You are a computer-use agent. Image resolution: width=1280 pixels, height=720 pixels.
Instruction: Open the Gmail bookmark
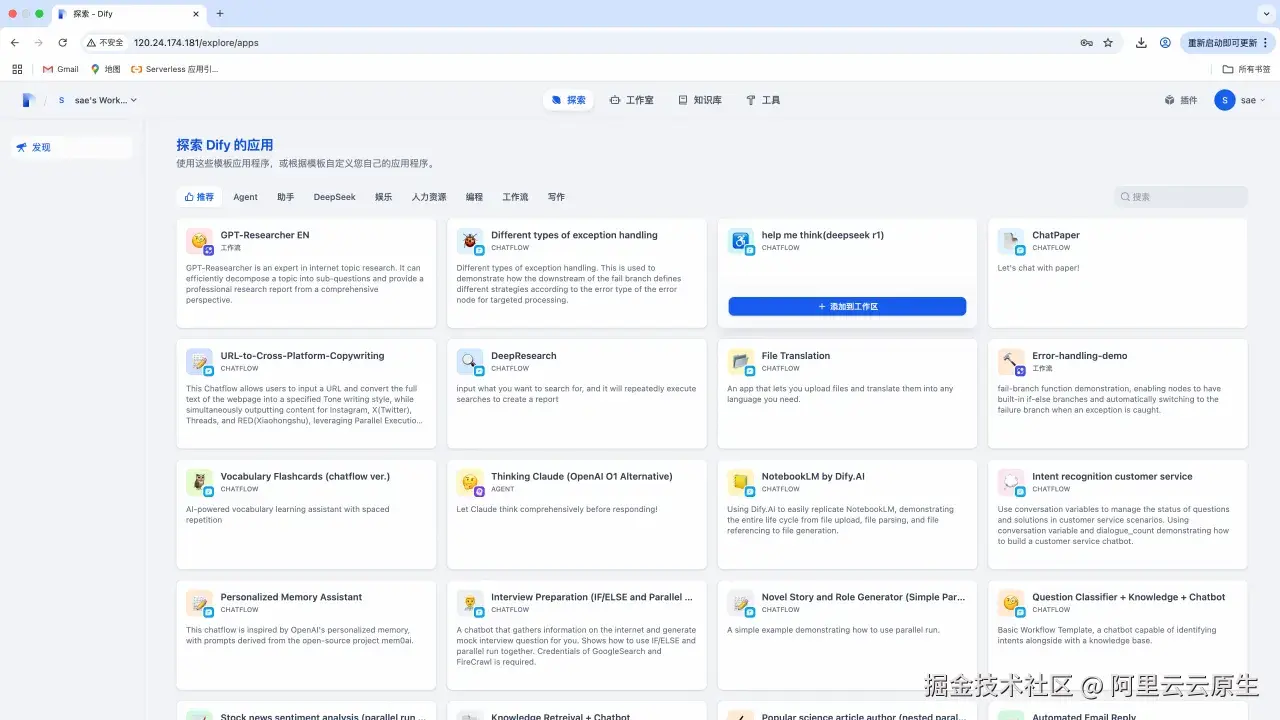click(61, 69)
